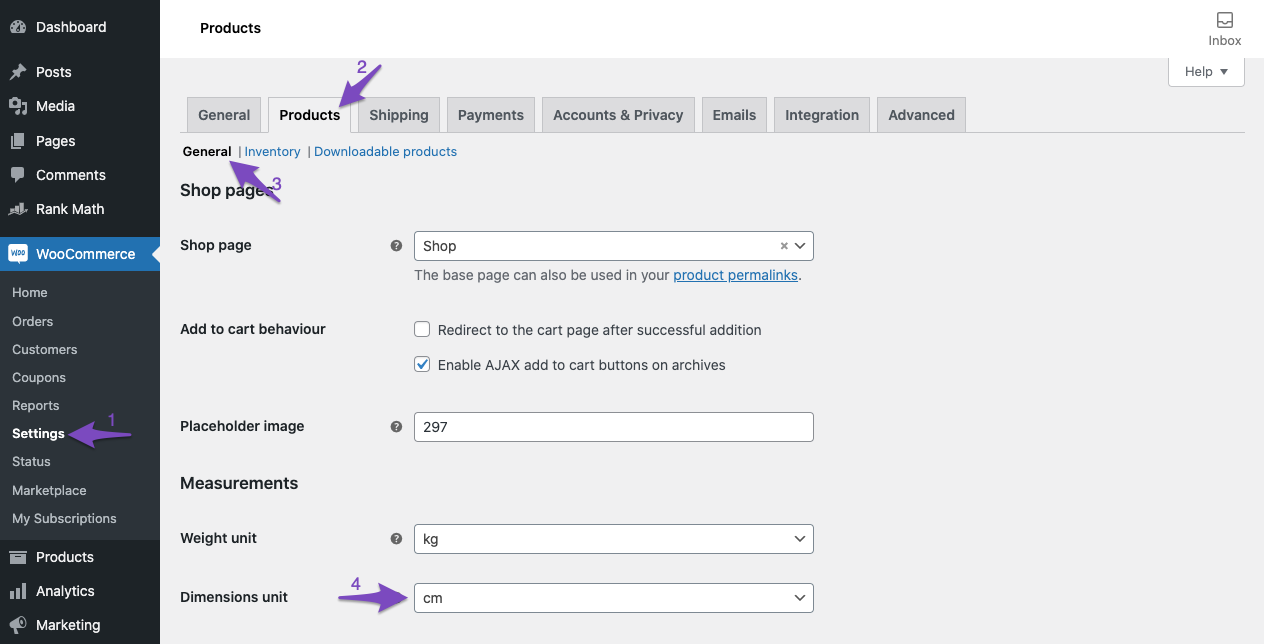Open the Inventory sub-section link
This screenshot has height=644, width=1264.
(273, 152)
